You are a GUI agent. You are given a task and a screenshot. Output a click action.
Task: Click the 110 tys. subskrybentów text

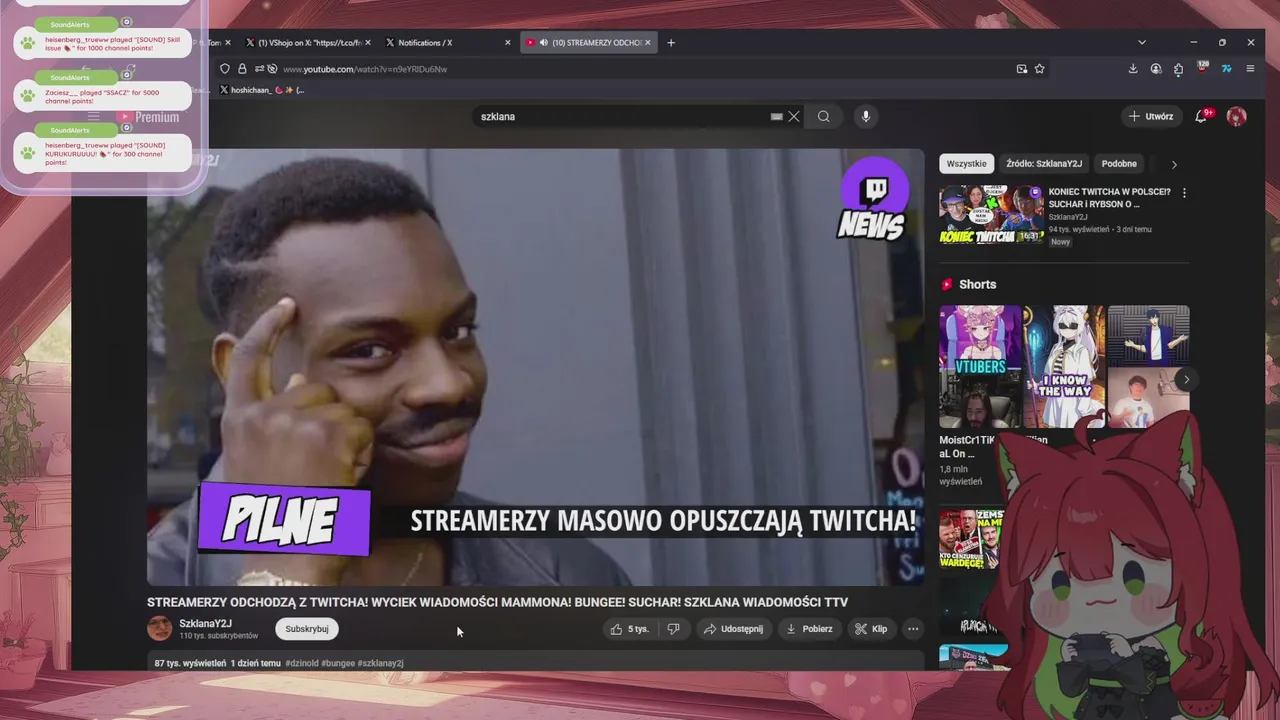218,636
